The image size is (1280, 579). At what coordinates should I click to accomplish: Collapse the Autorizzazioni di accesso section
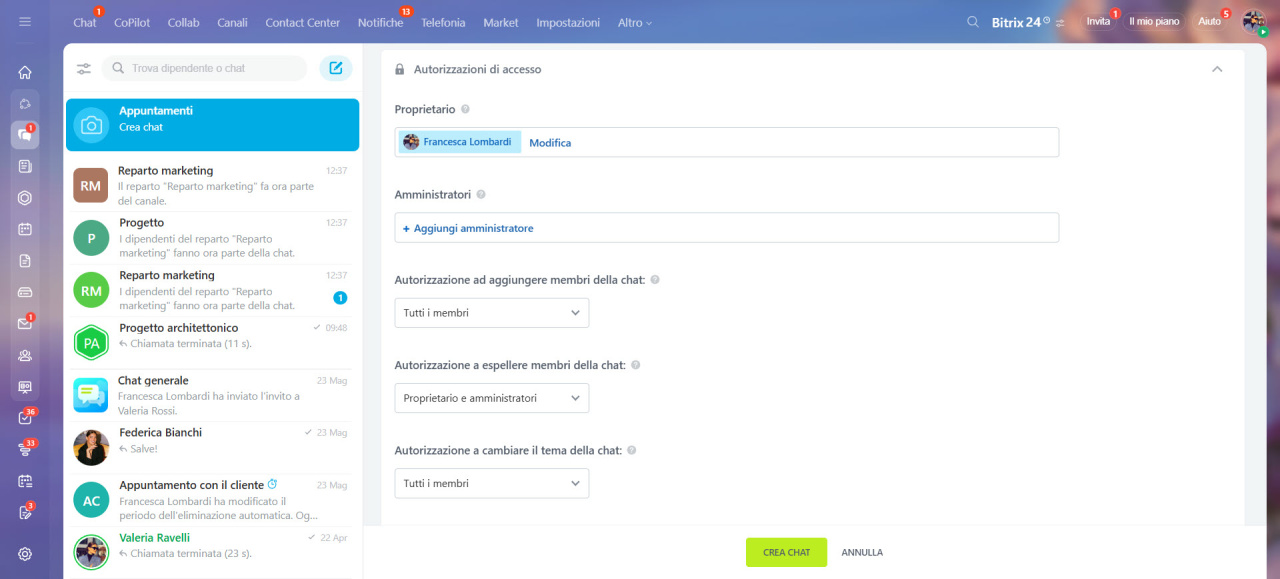click(1217, 69)
